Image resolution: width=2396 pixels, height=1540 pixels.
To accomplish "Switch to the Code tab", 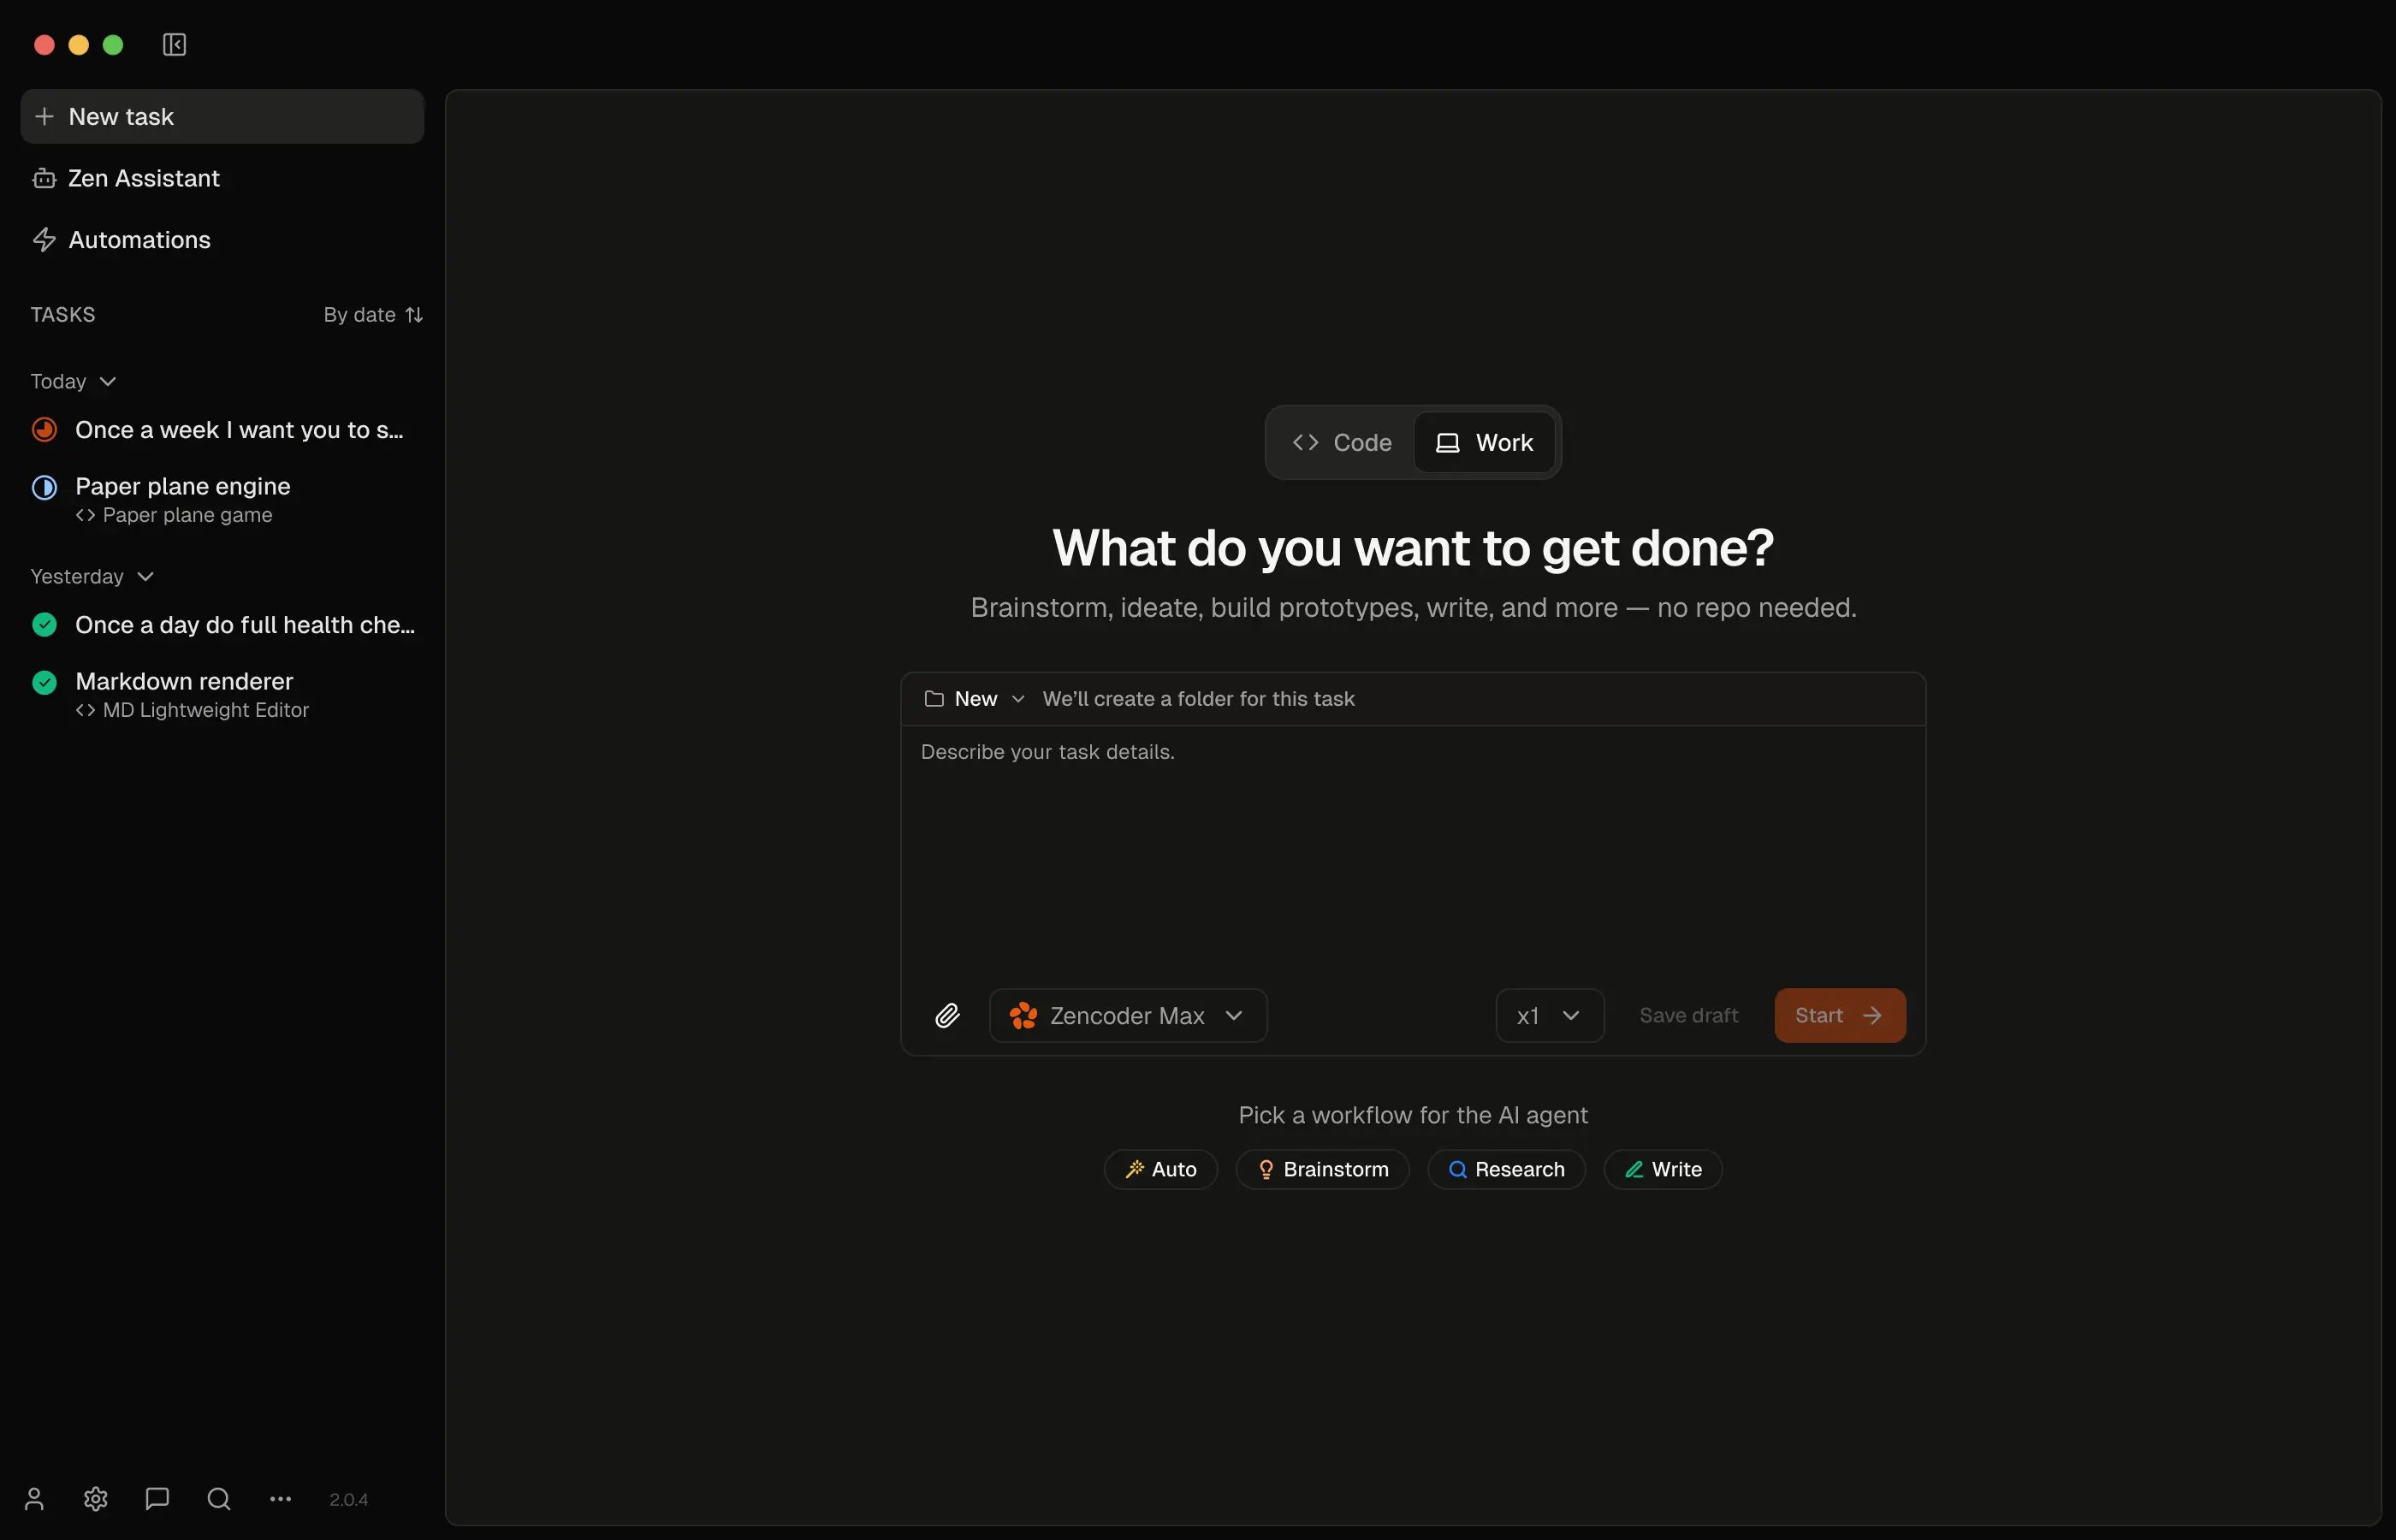I will [x=1341, y=442].
